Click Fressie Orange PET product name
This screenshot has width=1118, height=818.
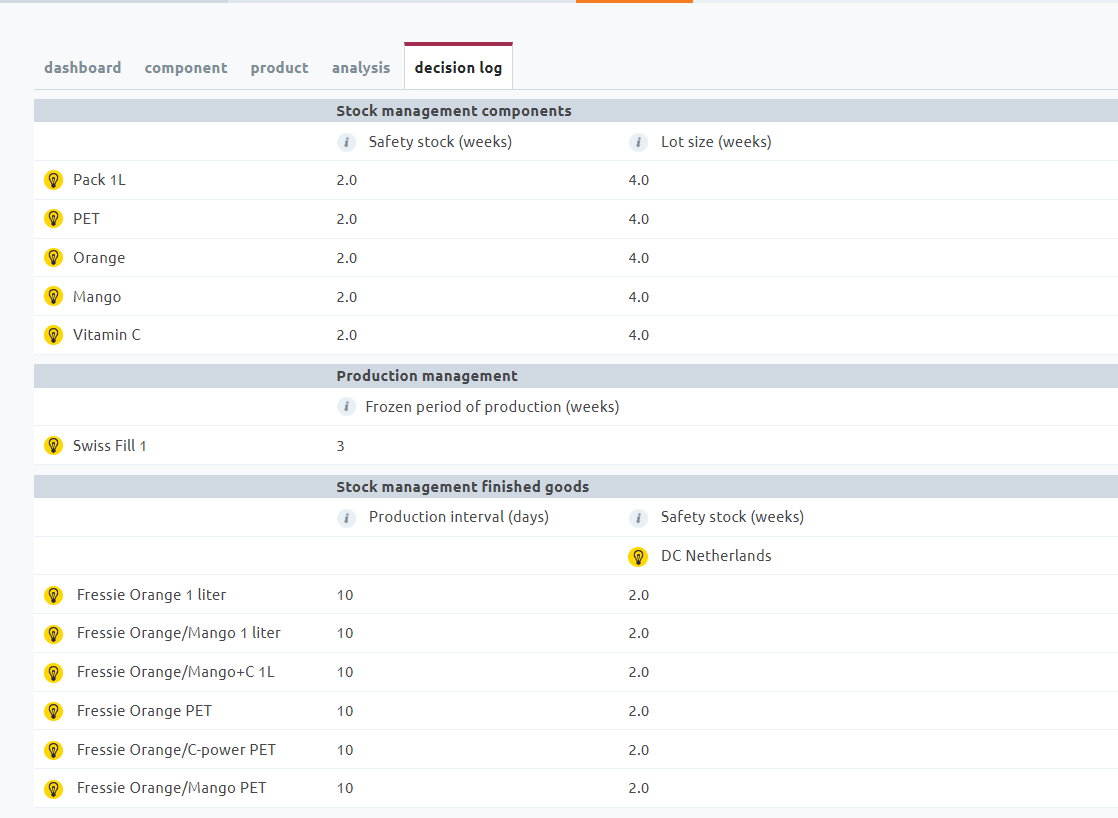[144, 711]
